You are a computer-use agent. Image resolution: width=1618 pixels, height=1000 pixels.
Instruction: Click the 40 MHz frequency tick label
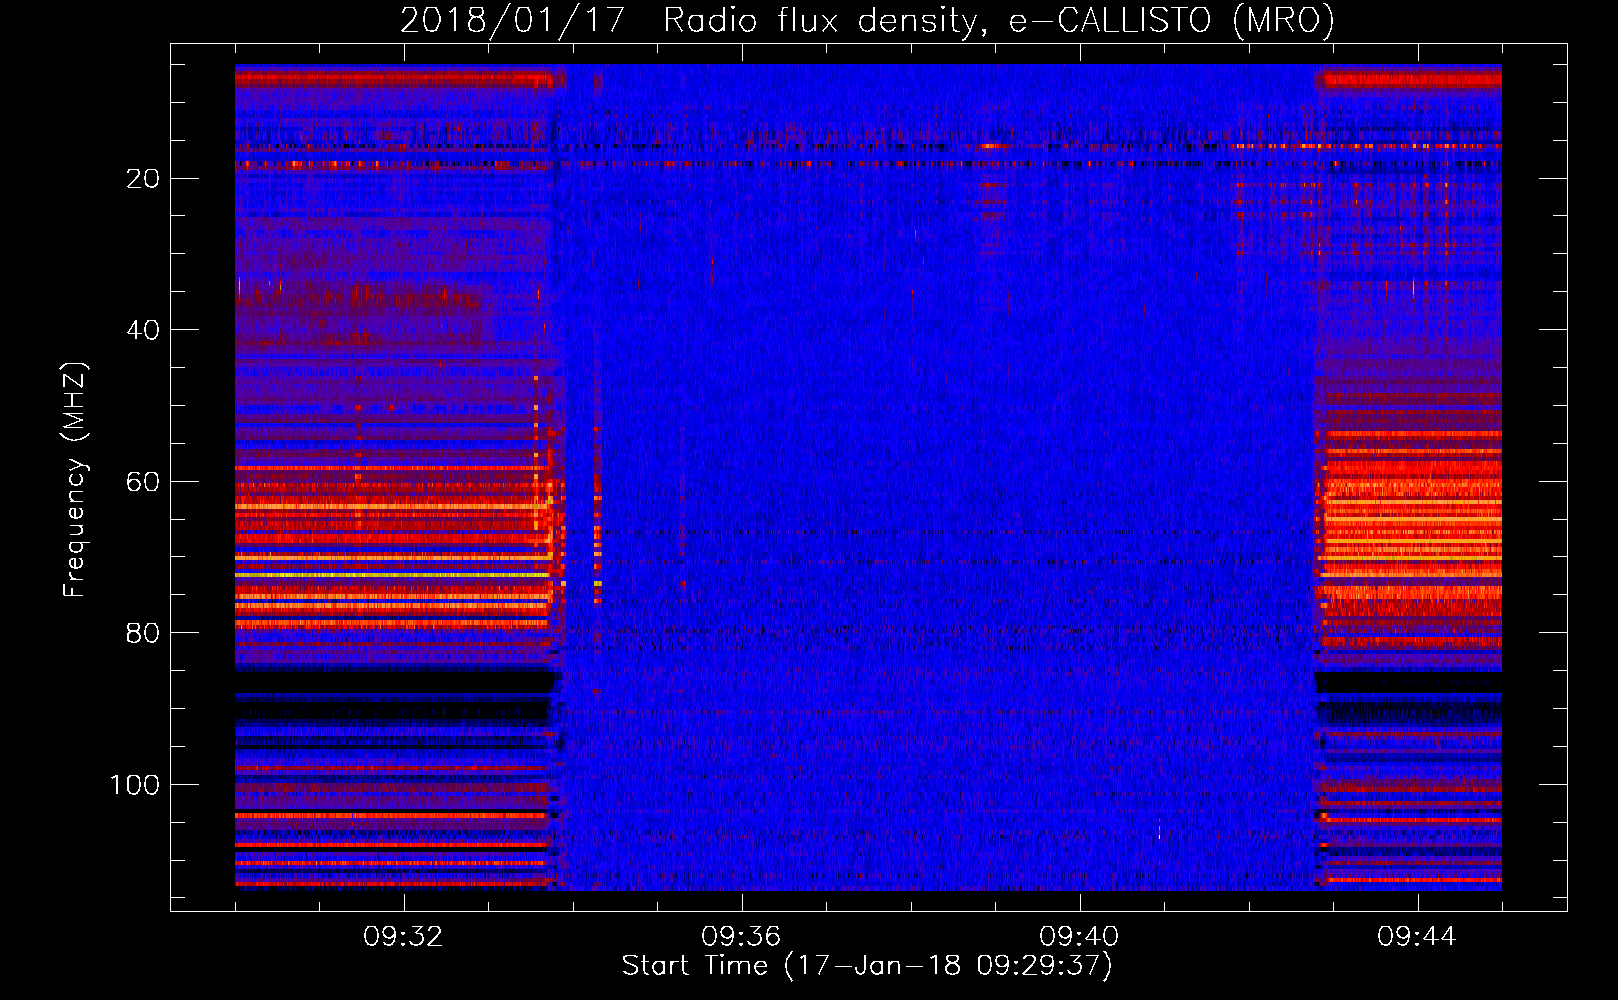pos(144,330)
